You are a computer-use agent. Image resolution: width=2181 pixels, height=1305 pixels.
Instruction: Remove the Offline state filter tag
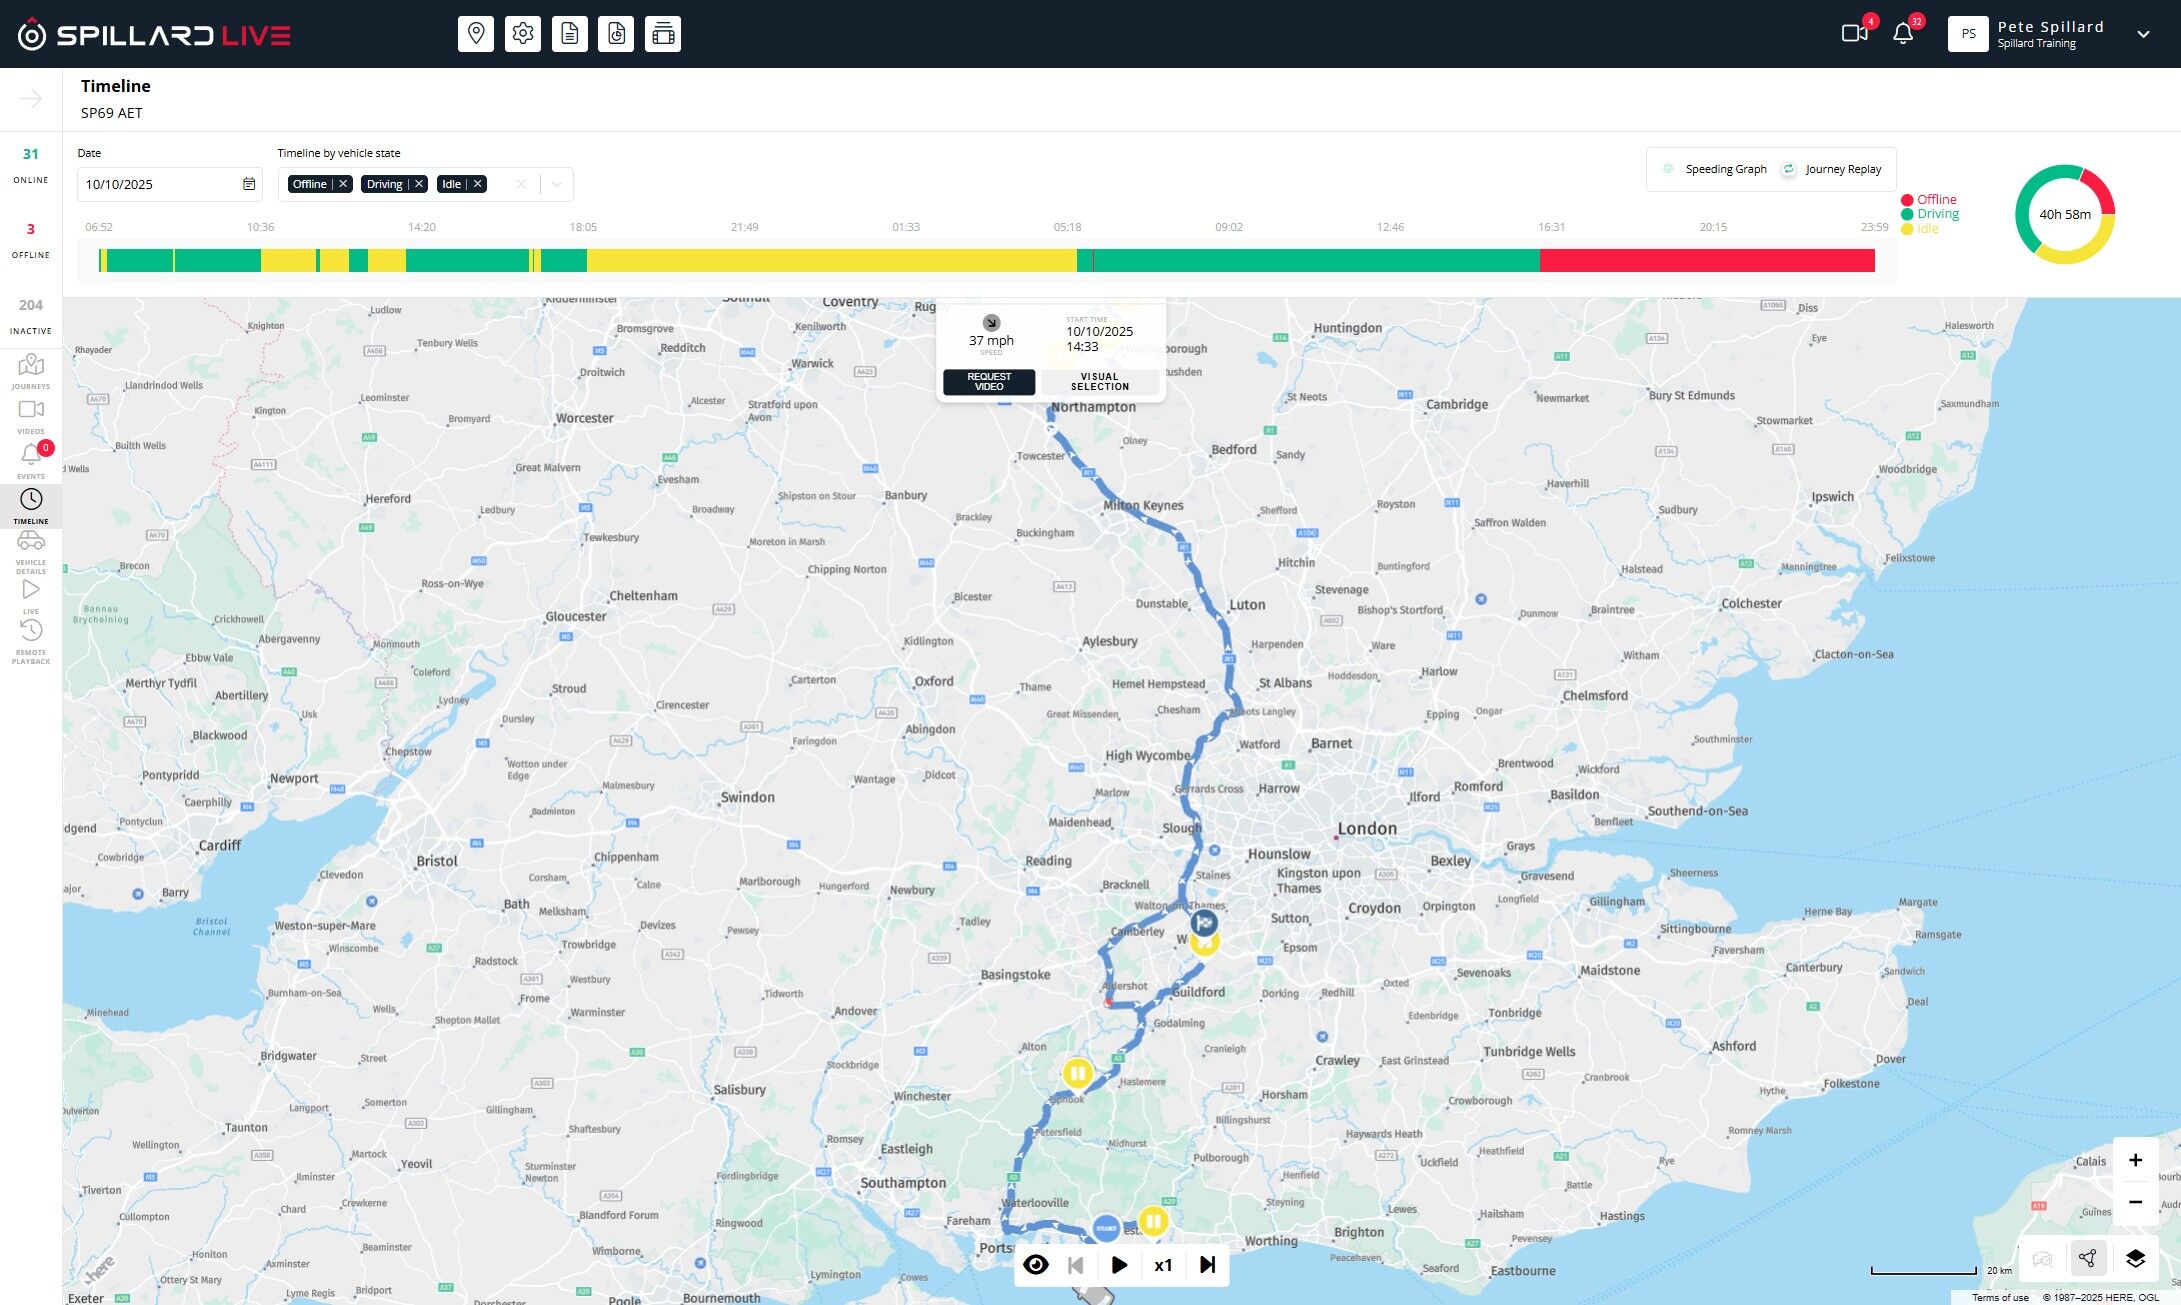click(343, 184)
